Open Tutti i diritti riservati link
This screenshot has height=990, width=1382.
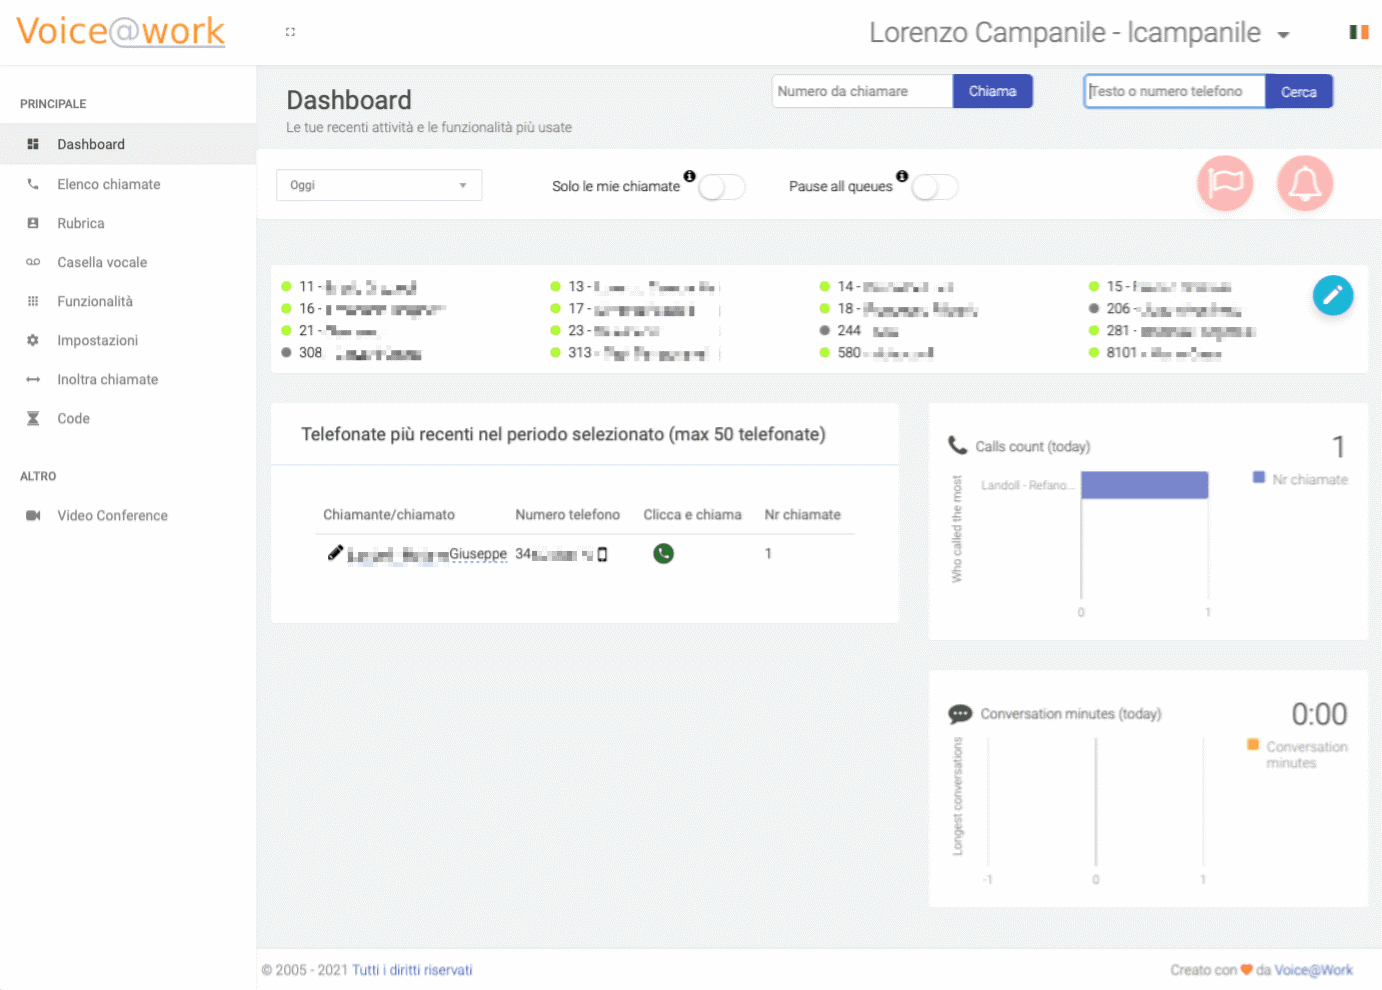pyautogui.click(x=412, y=970)
